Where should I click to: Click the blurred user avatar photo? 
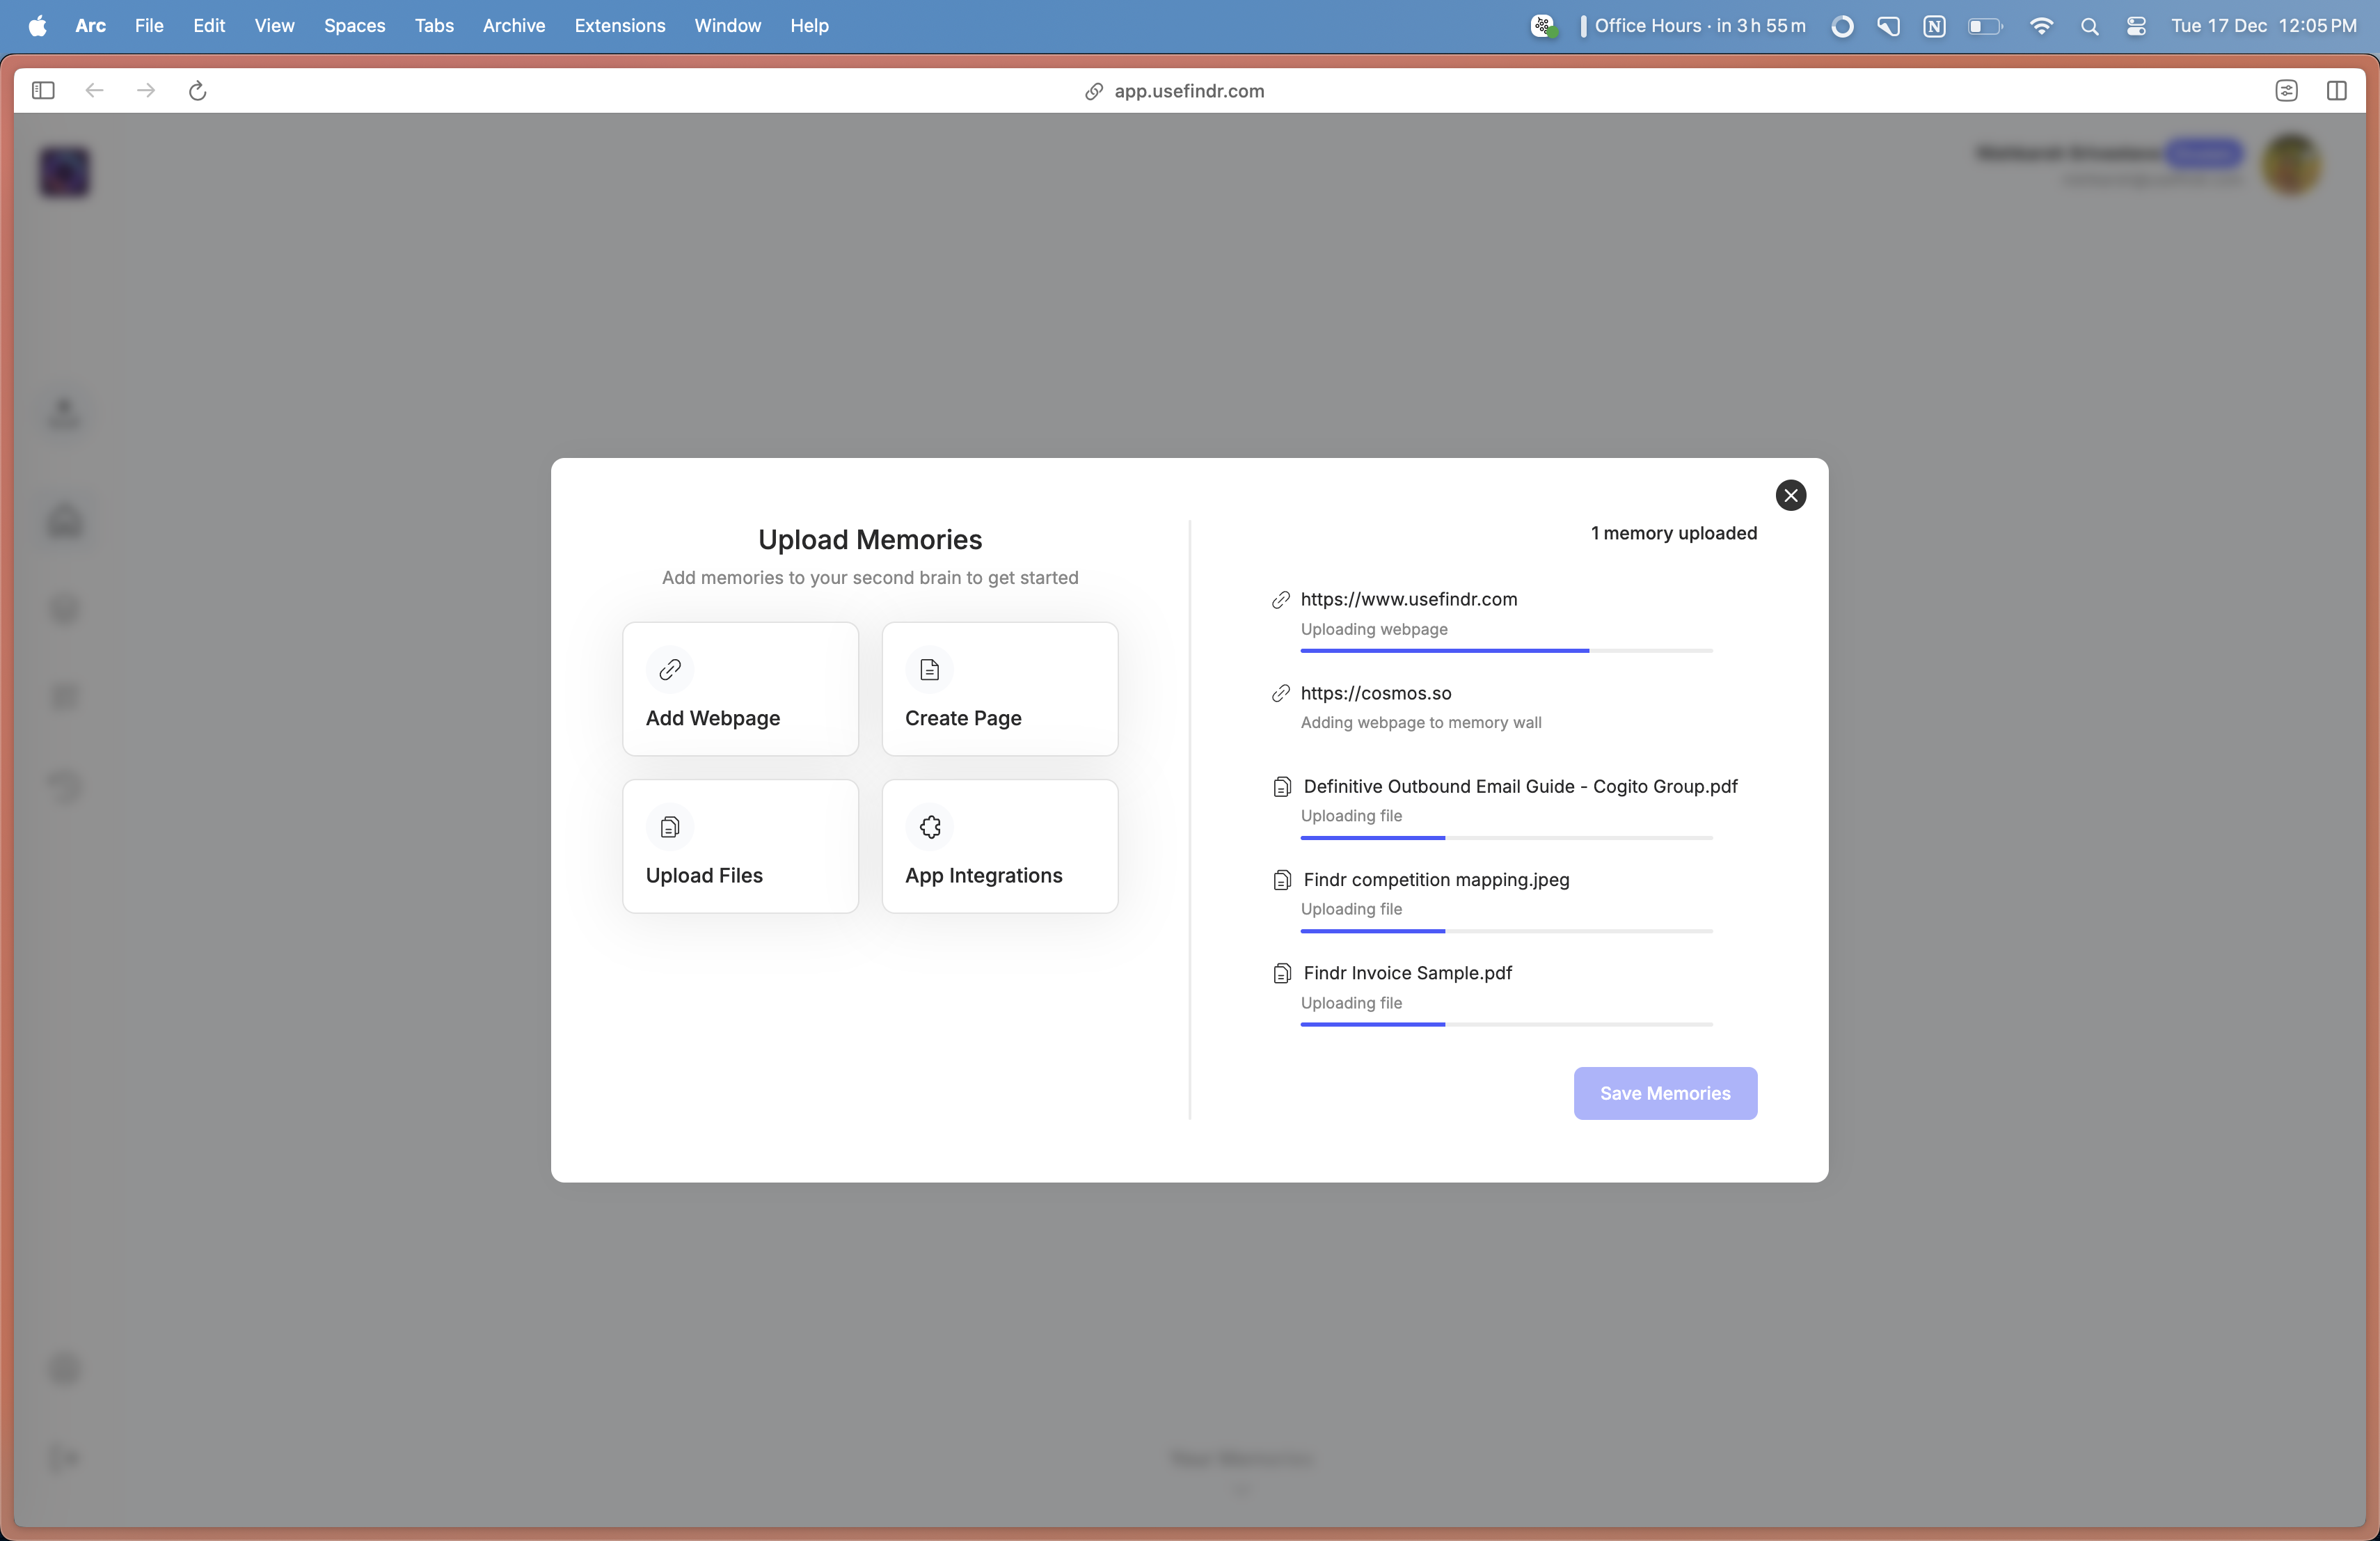[2292, 164]
